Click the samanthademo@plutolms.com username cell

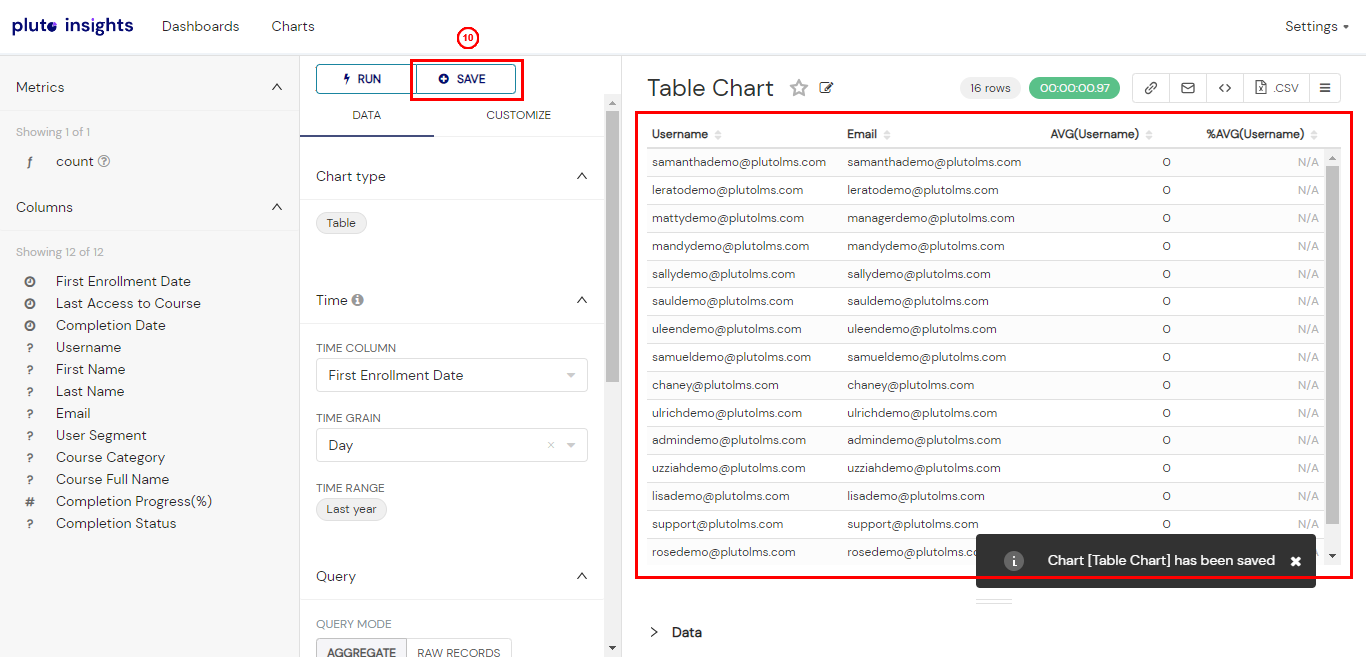tap(739, 162)
